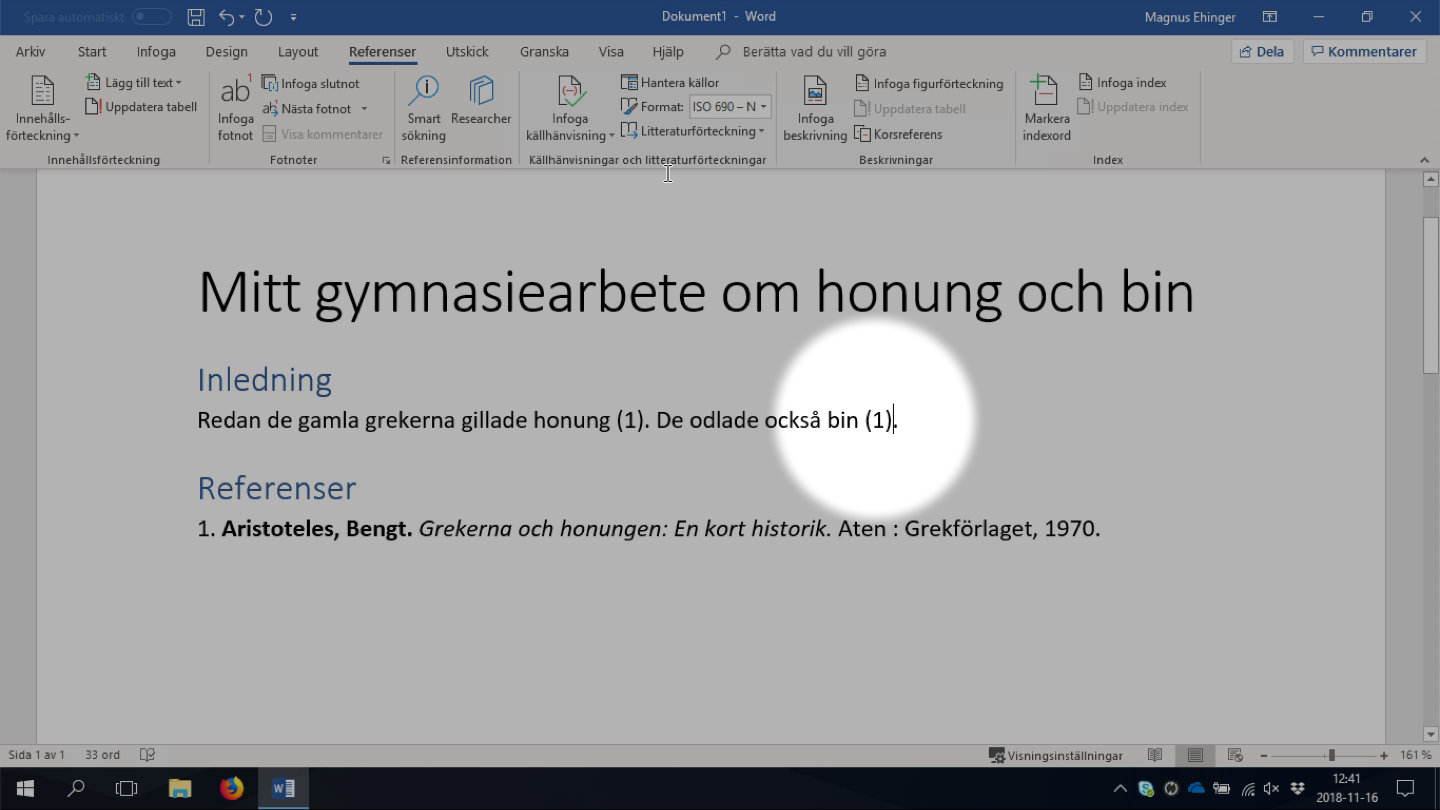Click Infoga slutnot in Fotnoter group
The width and height of the screenshot is (1440, 810).
pyautogui.click(x=311, y=84)
